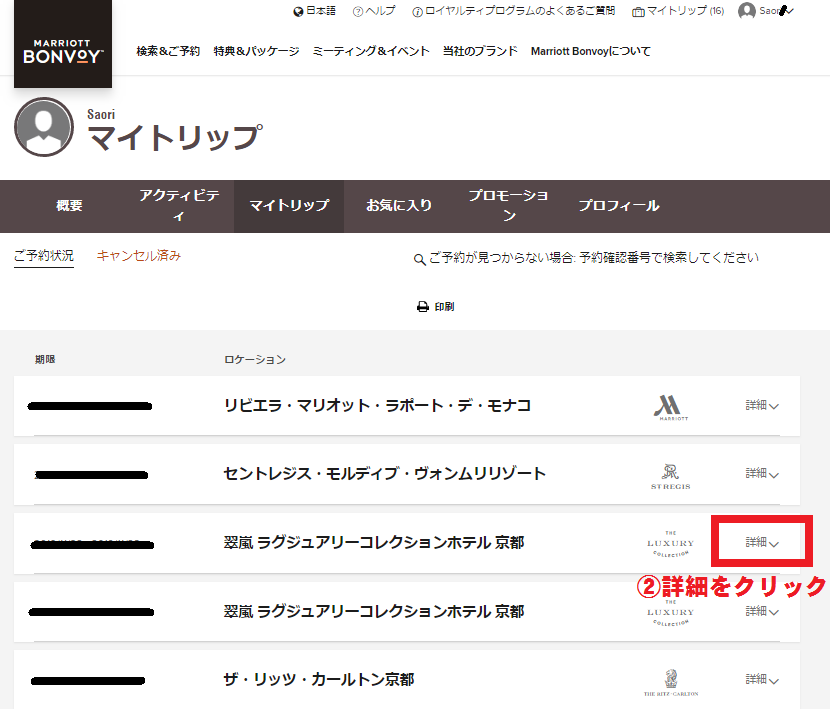
Task: Click the suitcase My Trips icon
Action: point(638,12)
